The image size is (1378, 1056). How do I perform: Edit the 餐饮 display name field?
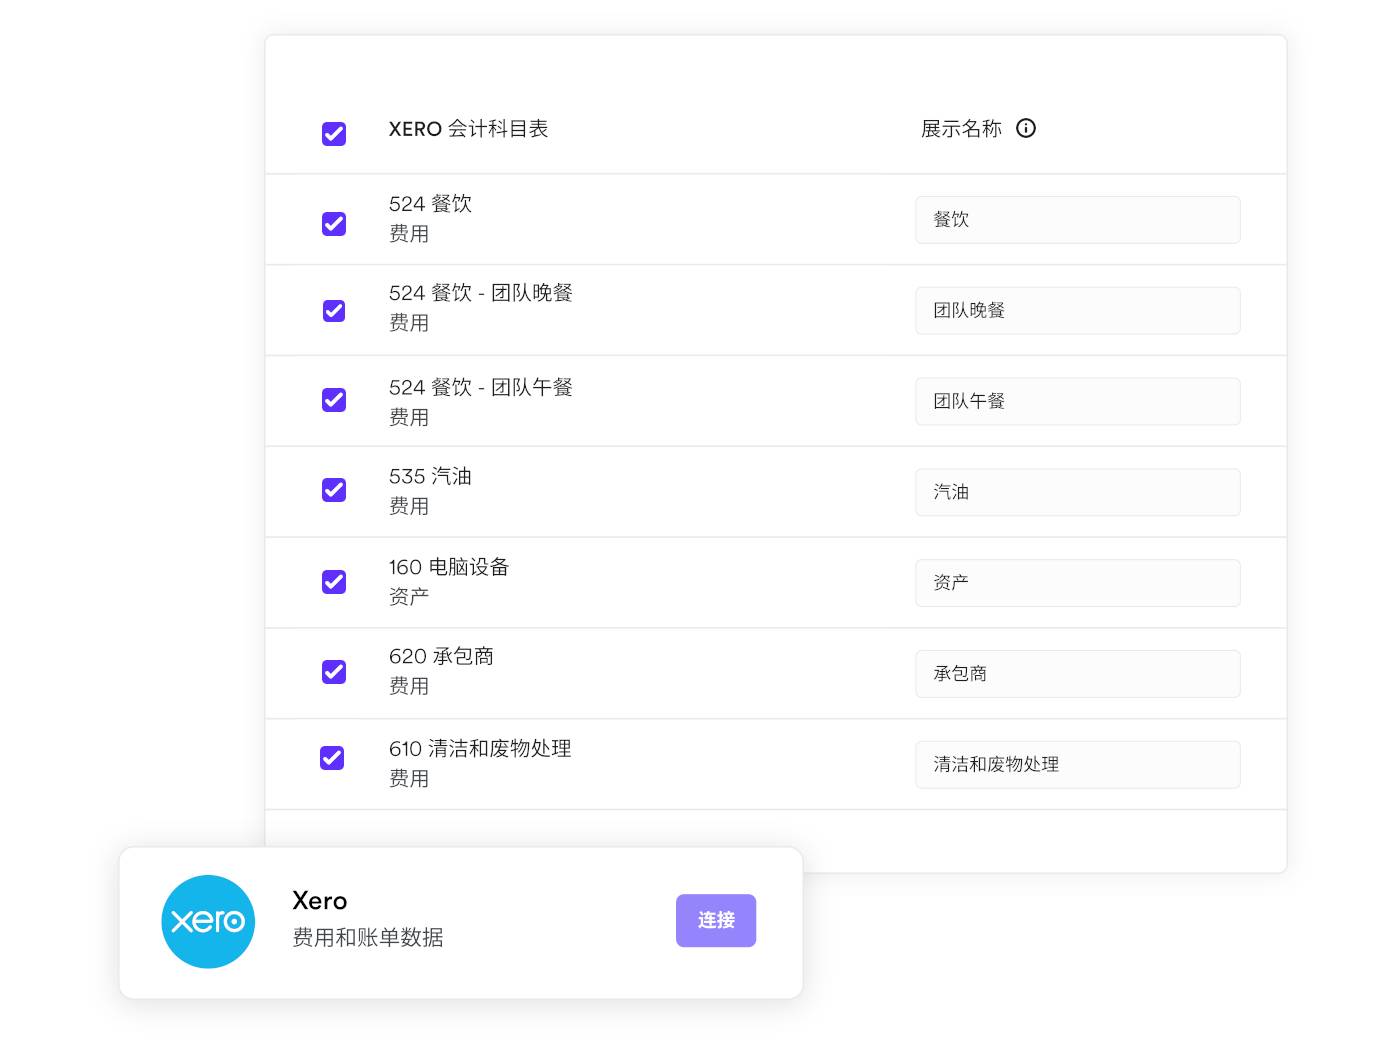[x=1078, y=220]
